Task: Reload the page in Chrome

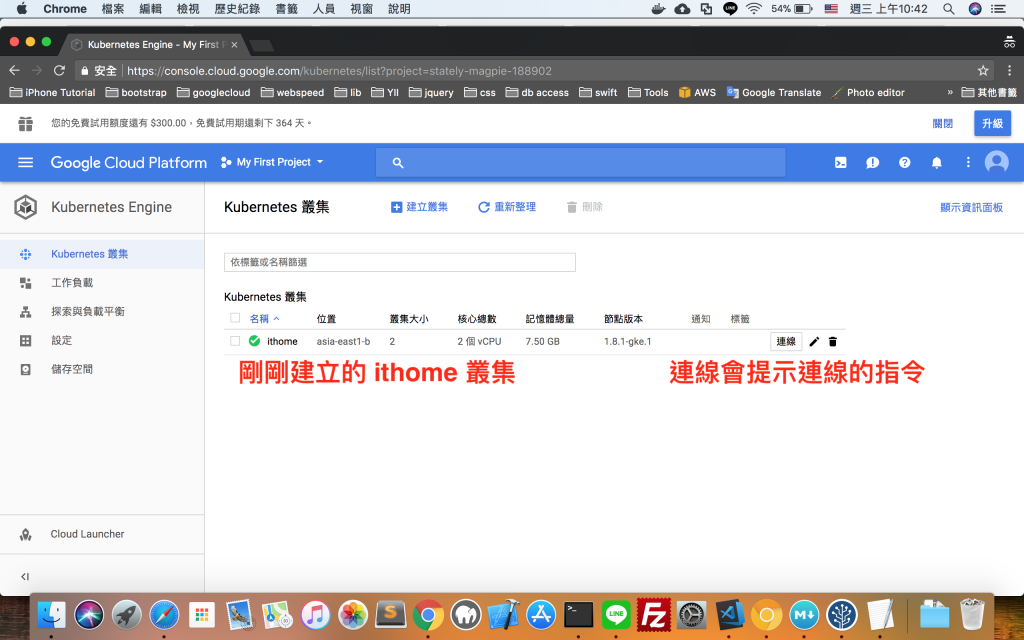Action: click(x=59, y=71)
